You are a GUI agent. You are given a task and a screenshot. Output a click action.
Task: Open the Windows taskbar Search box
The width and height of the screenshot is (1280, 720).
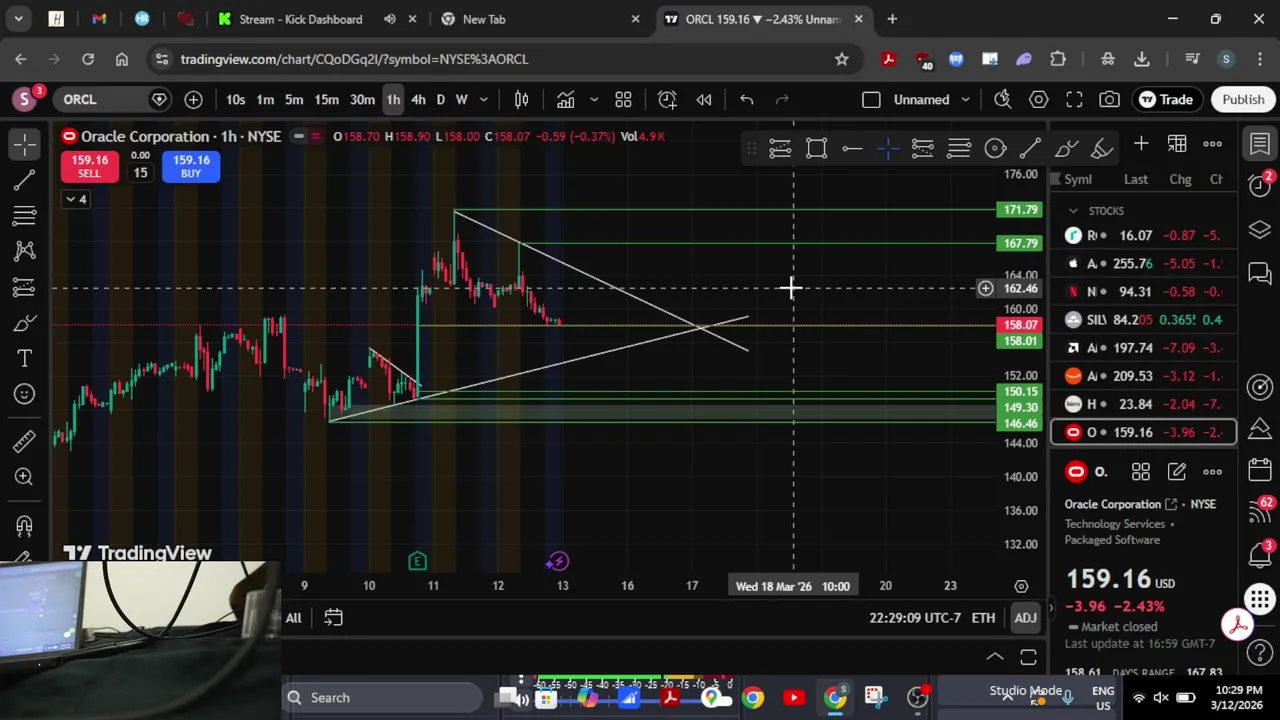(x=384, y=697)
